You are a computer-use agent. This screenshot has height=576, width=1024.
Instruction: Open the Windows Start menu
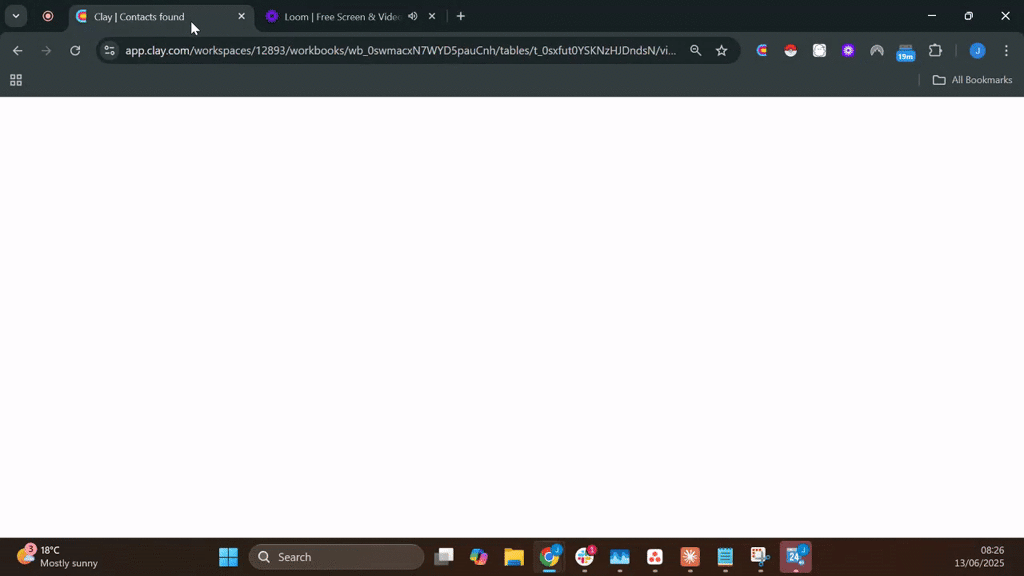pyautogui.click(x=228, y=557)
